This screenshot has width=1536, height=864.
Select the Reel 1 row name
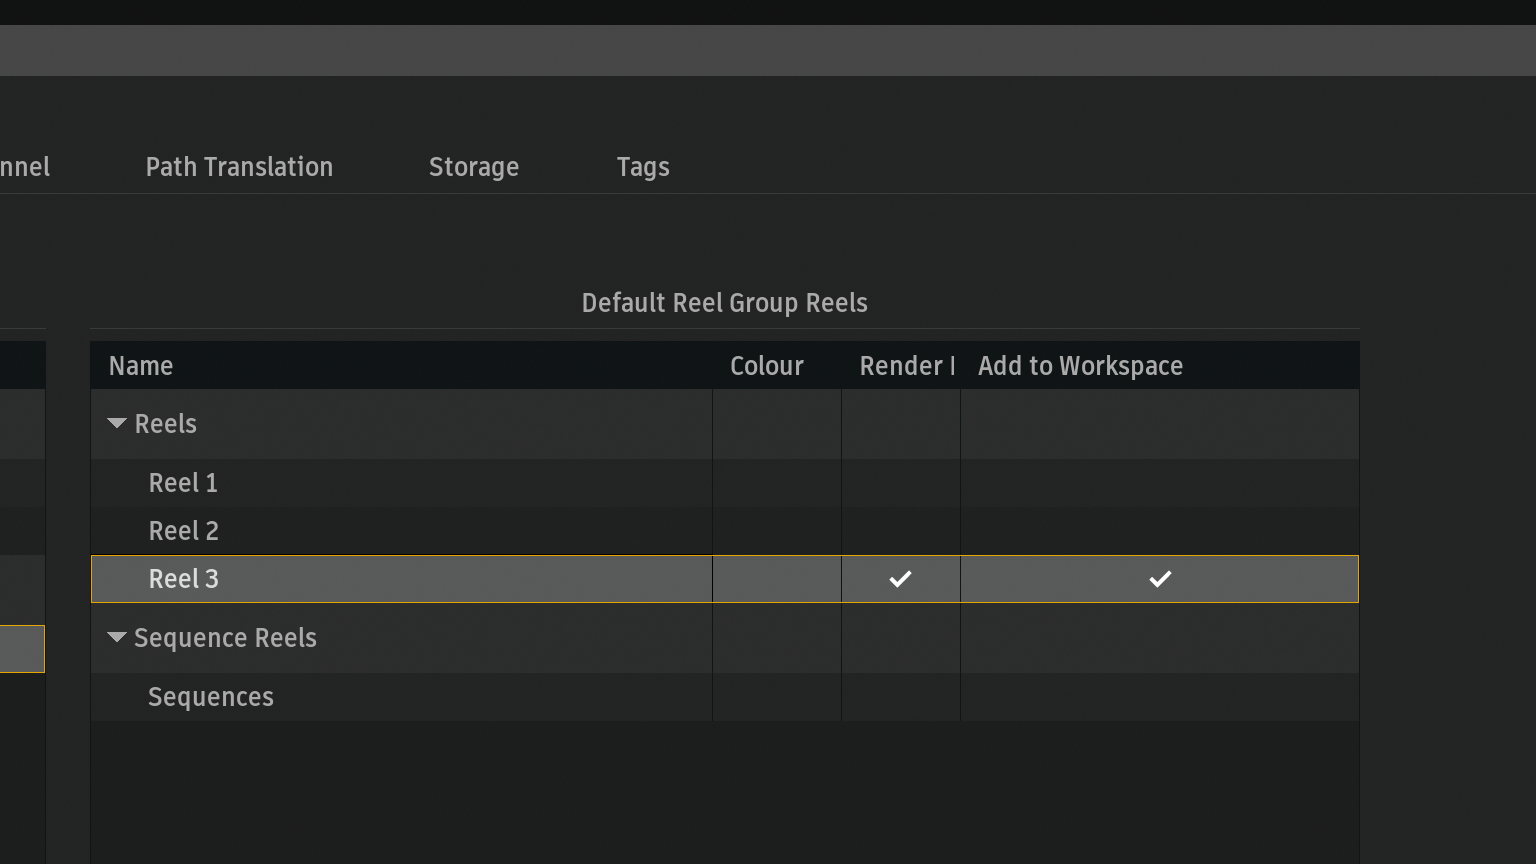(183, 483)
